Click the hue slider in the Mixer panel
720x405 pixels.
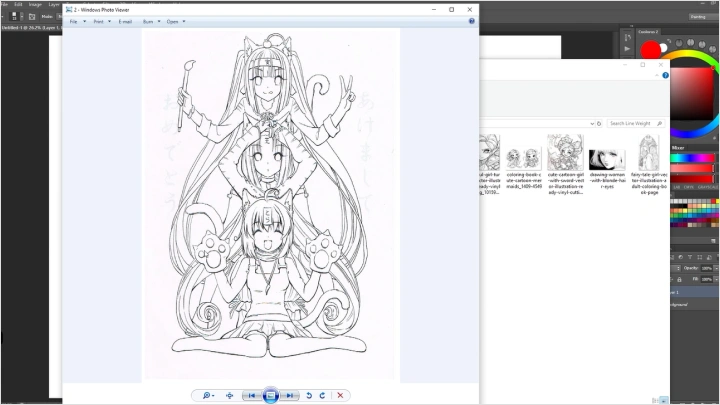click(693, 158)
